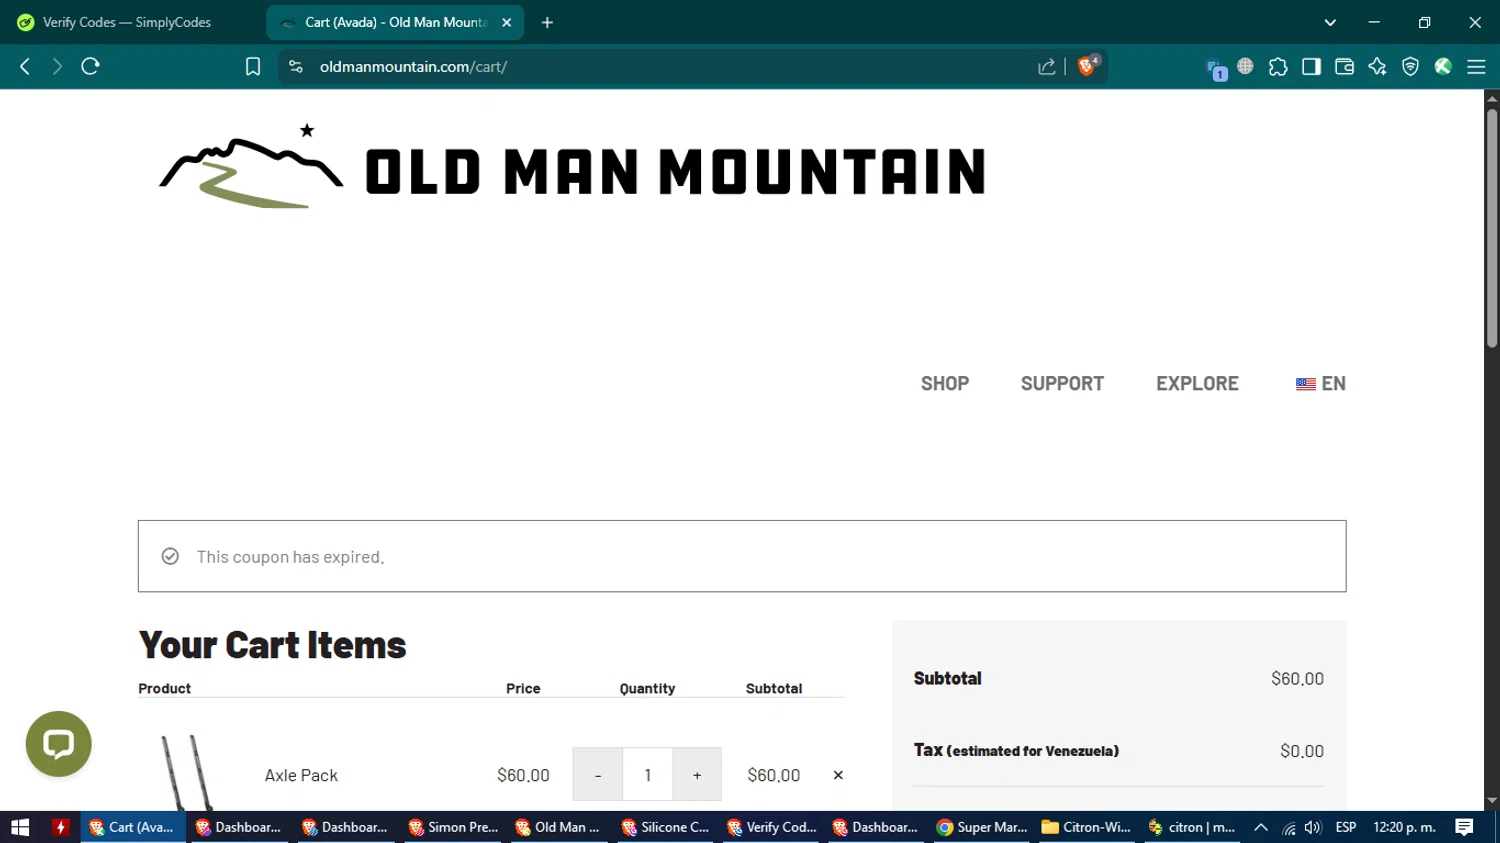Increase Axle Pack quantity with plus button
Screen dimensions: 1500x843
pos(697,775)
